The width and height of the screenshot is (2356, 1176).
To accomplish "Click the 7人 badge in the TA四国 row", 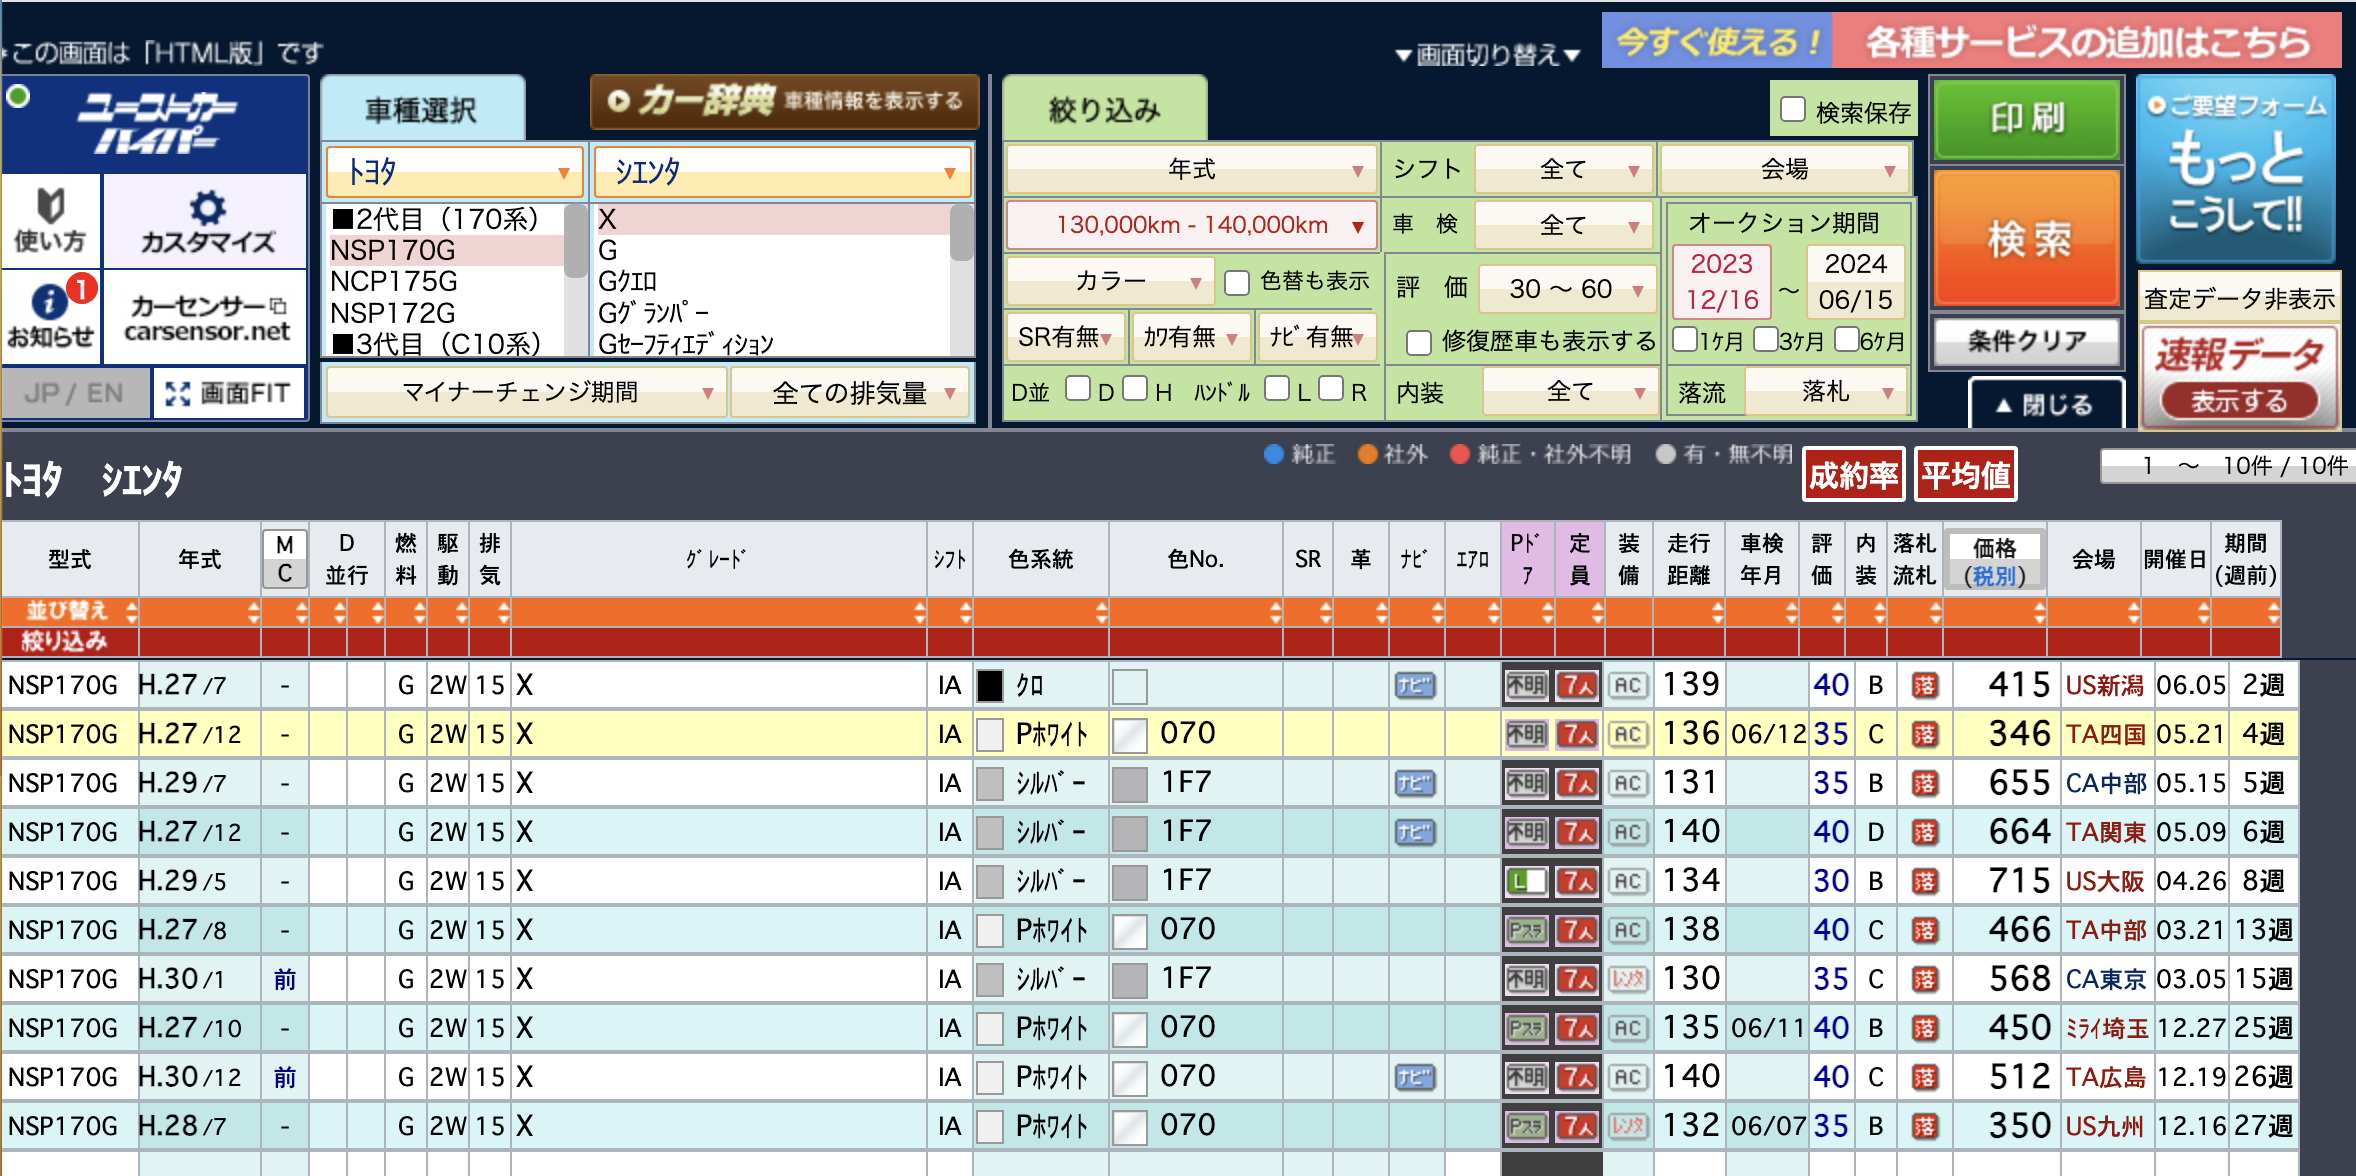I will pos(1578,734).
